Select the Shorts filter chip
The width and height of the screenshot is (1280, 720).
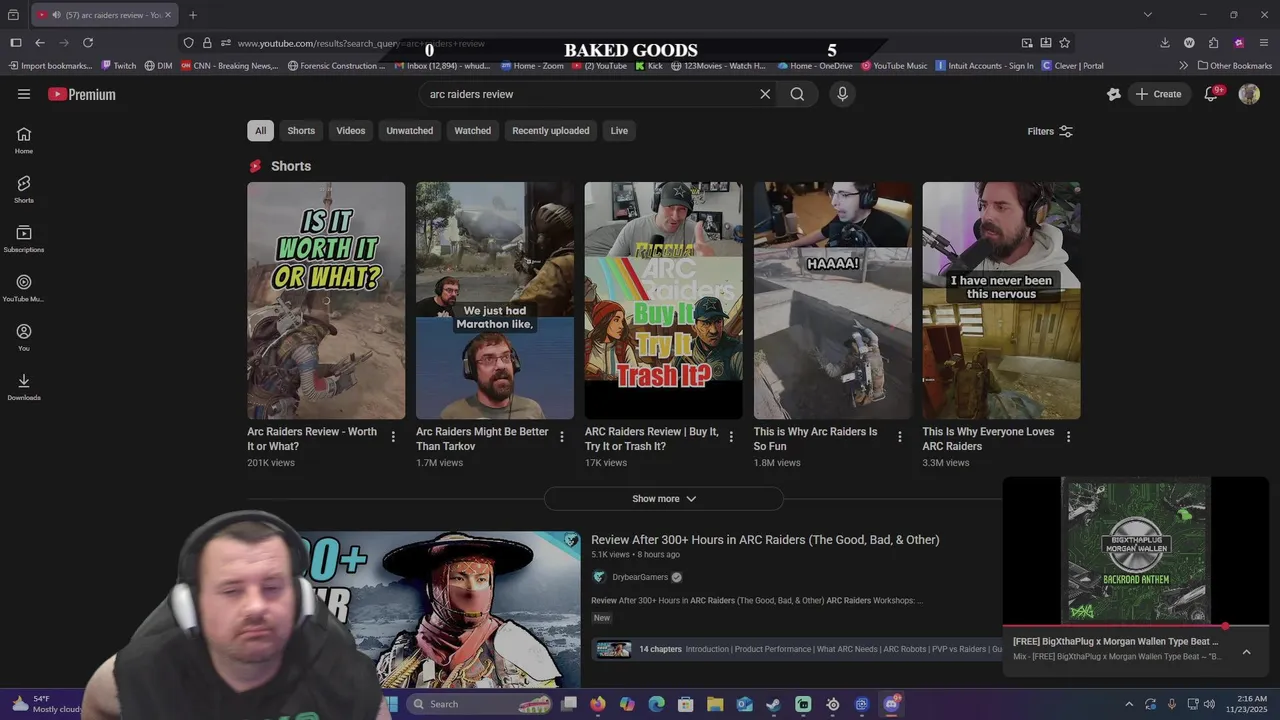[301, 131]
